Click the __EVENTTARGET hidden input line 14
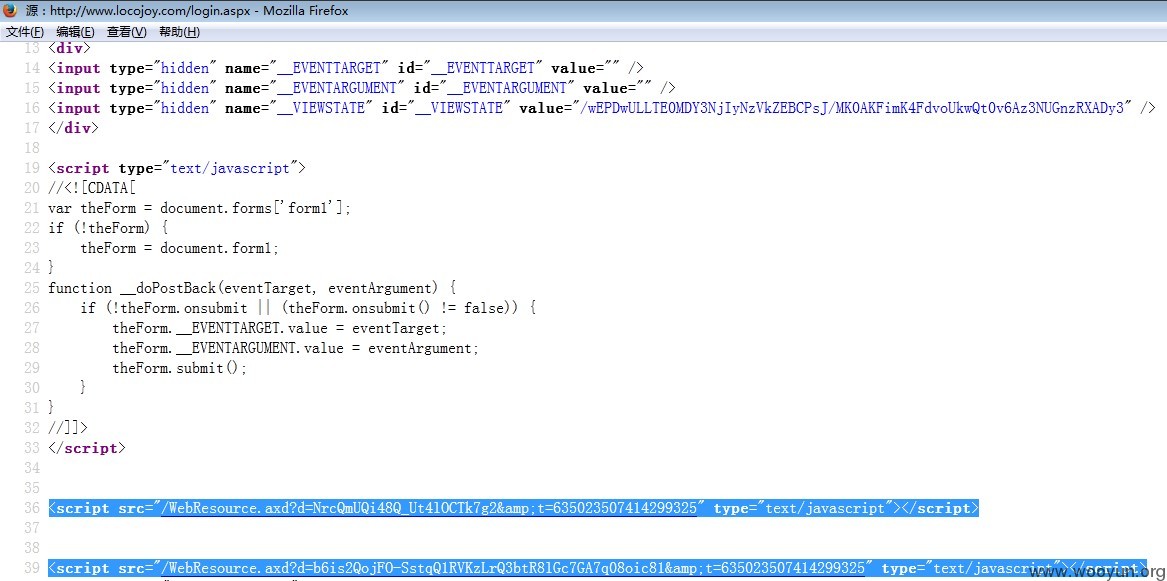The height and width of the screenshot is (581, 1167). point(346,68)
